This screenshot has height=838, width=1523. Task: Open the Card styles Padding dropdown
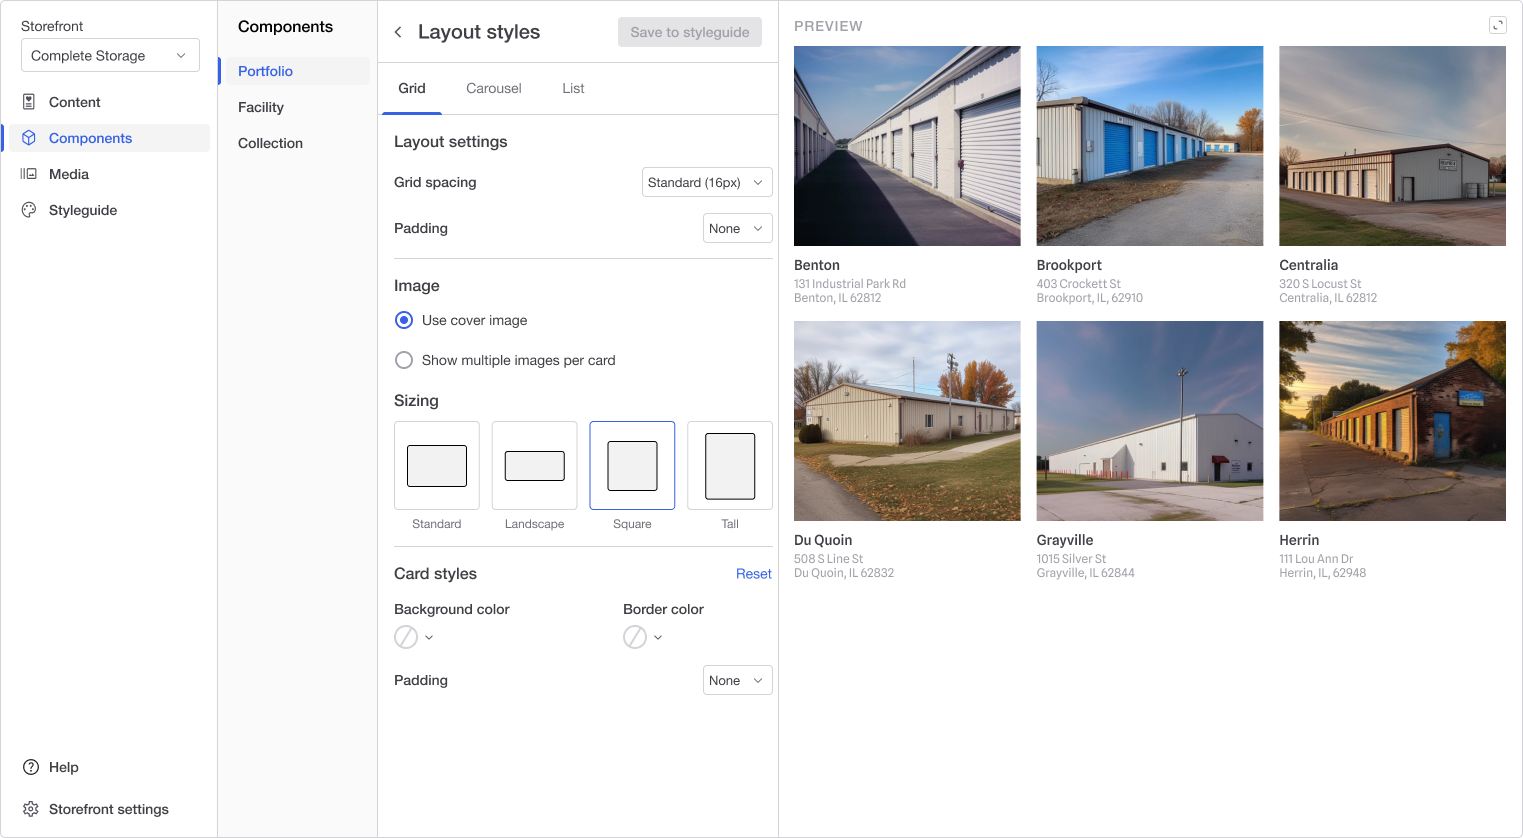pyautogui.click(x=738, y=680)
